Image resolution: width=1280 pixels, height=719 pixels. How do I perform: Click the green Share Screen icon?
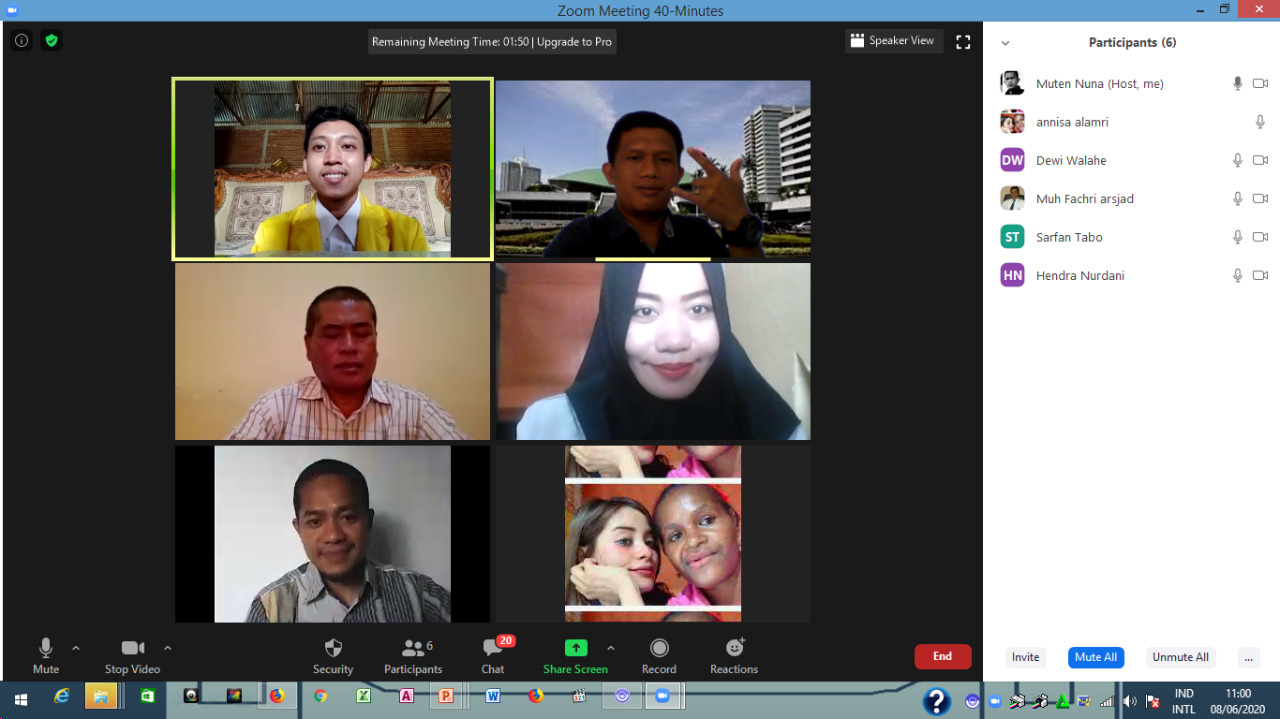coord(575,648)
